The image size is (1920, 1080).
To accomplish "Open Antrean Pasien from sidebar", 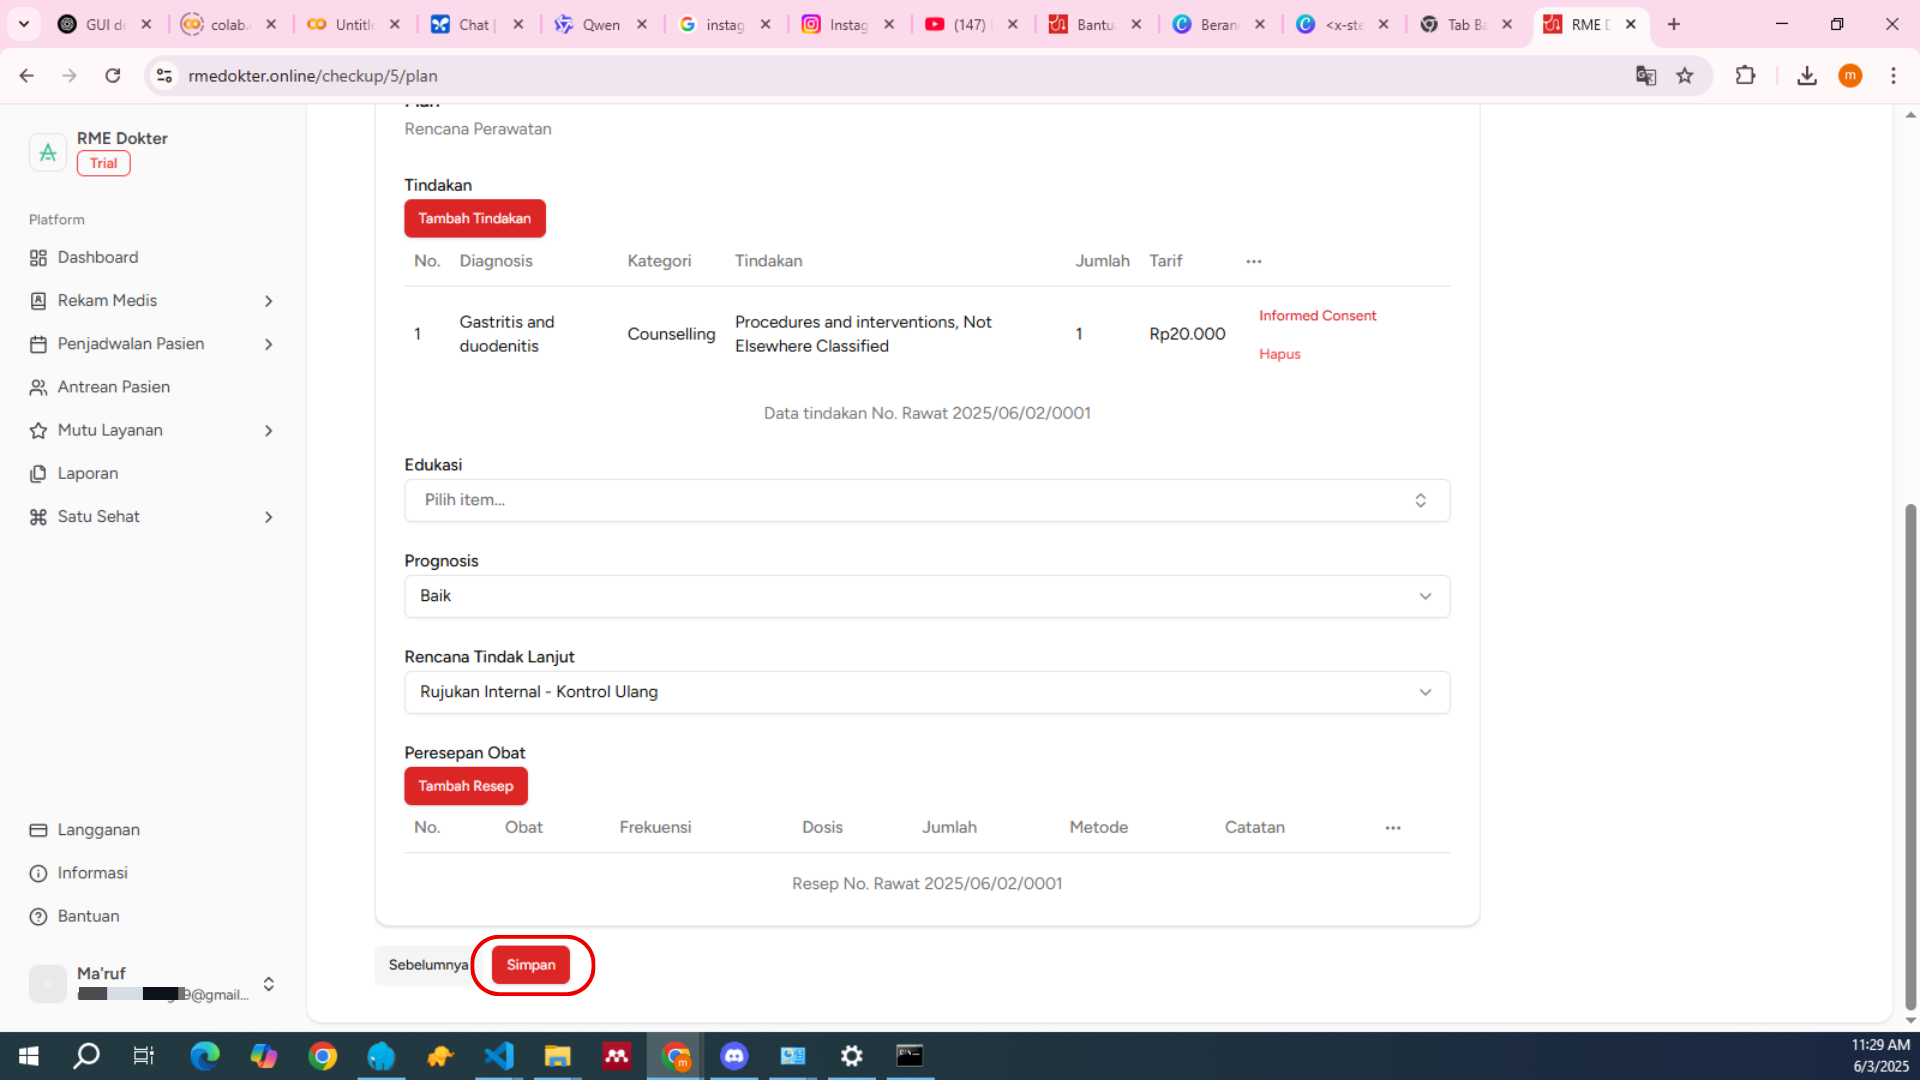I will [113, 387].
